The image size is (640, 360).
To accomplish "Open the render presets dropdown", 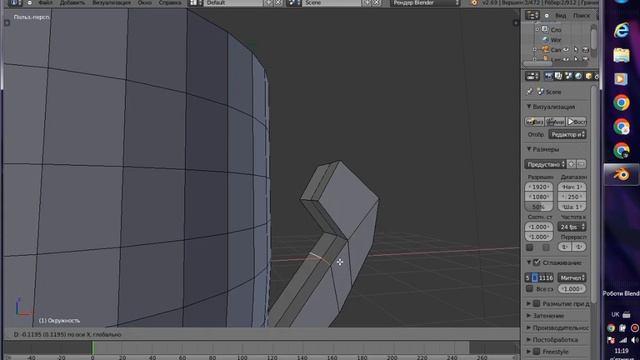I will 545,164.
